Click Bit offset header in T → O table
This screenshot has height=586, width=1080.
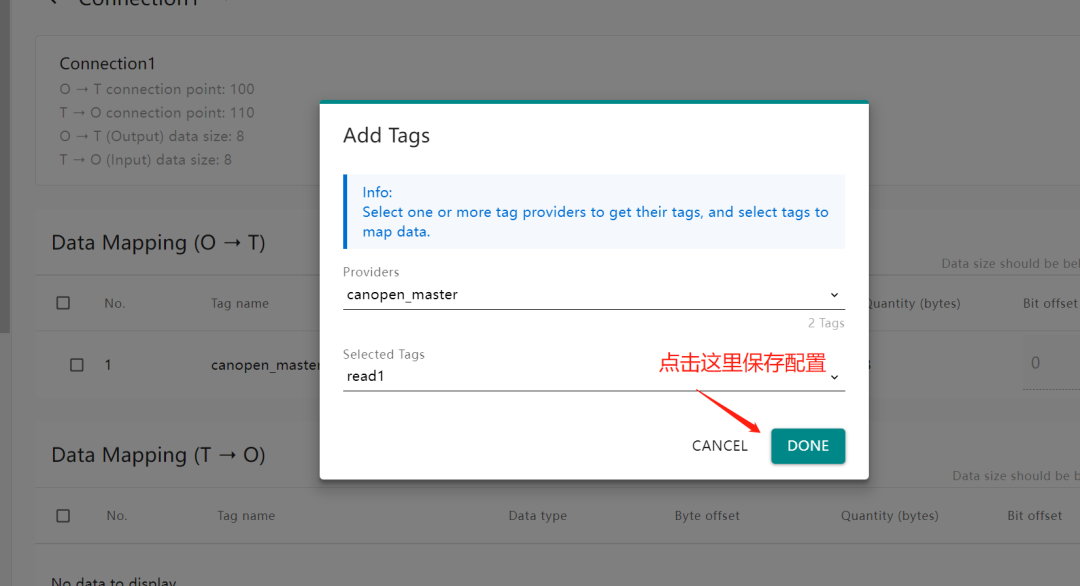point(1034,516)
